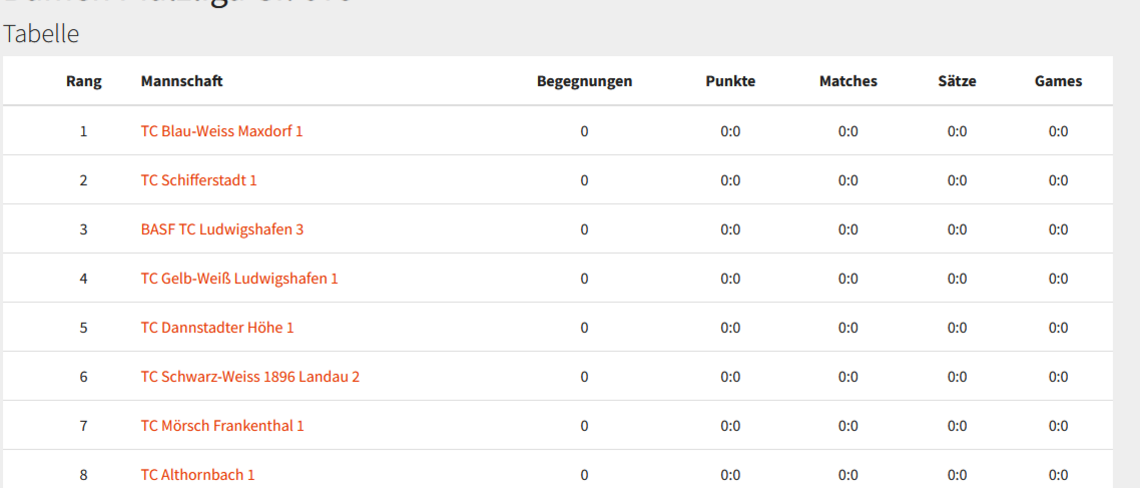Click the Matches column header
This screenshot has width=1140, height=488.
[848, 81]
